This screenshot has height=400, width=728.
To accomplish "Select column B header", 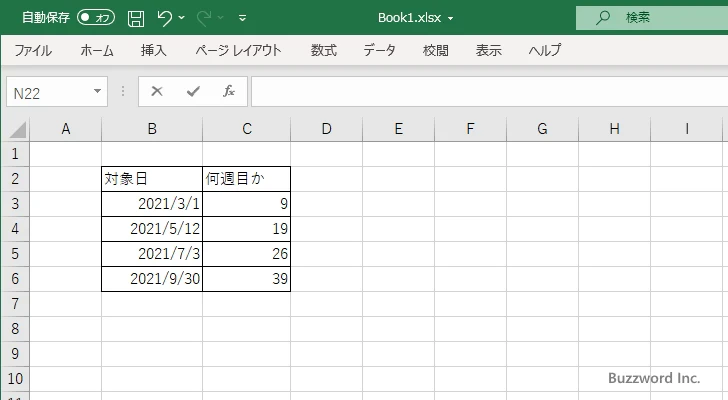I will click(x=152, y=129).
